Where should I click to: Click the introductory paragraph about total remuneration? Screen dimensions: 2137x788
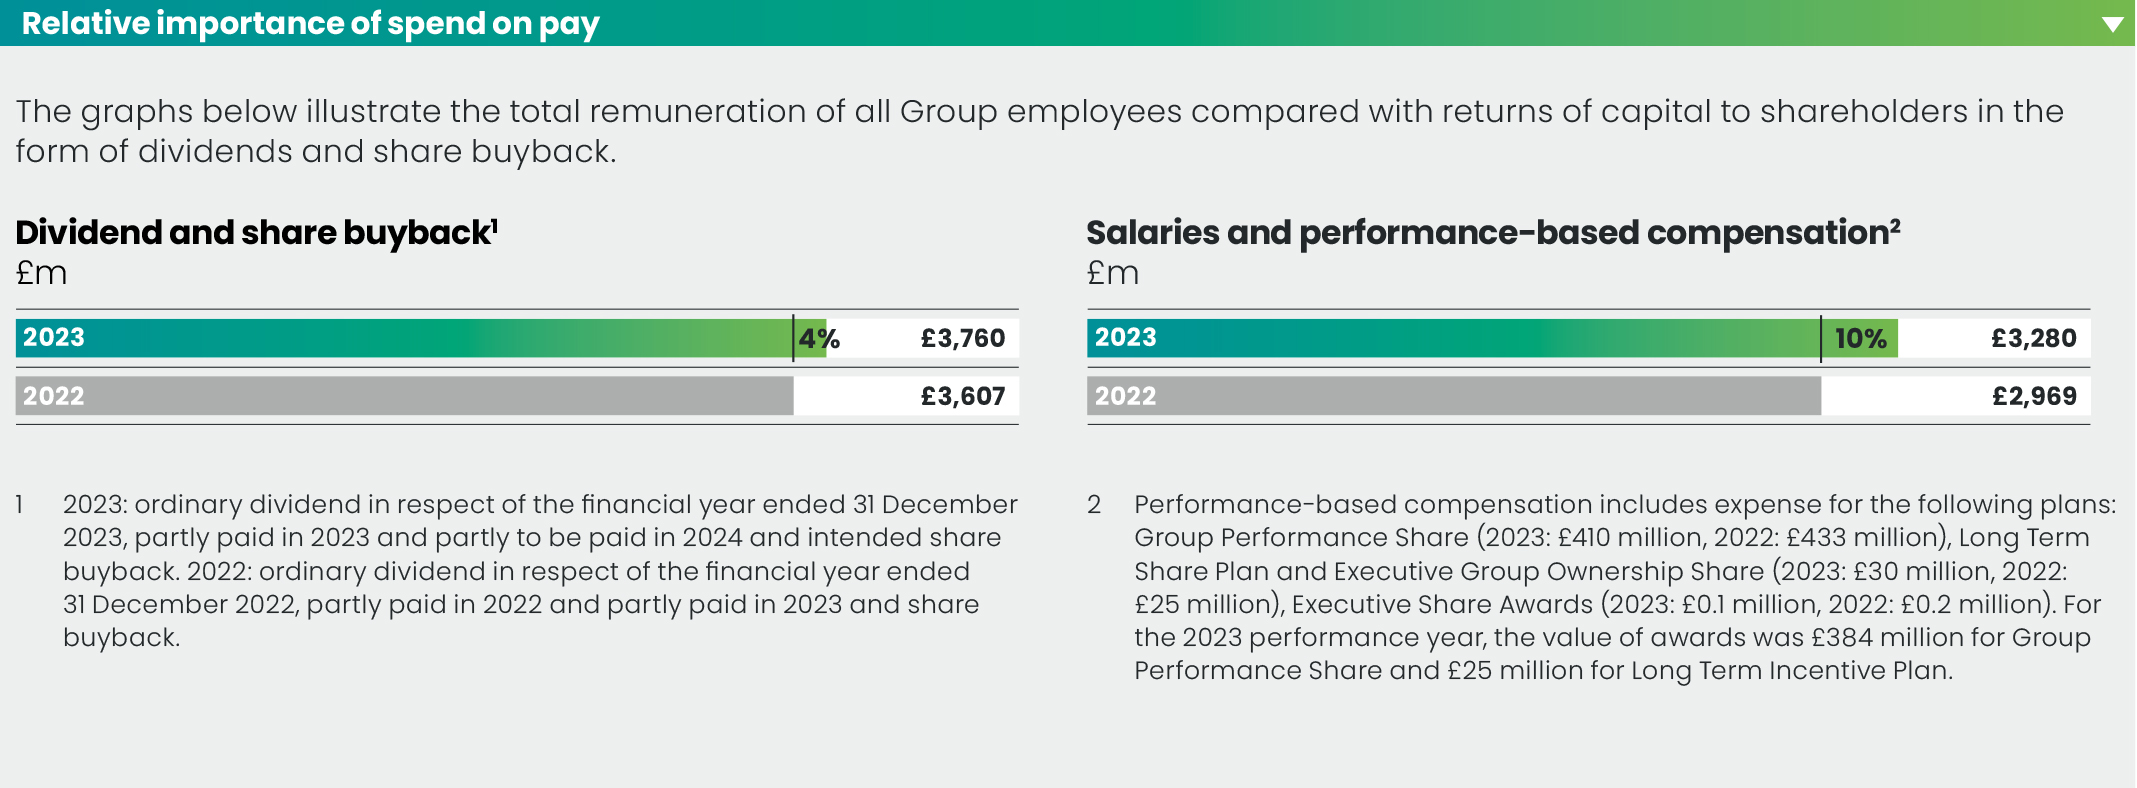(x=1040, y=131)
